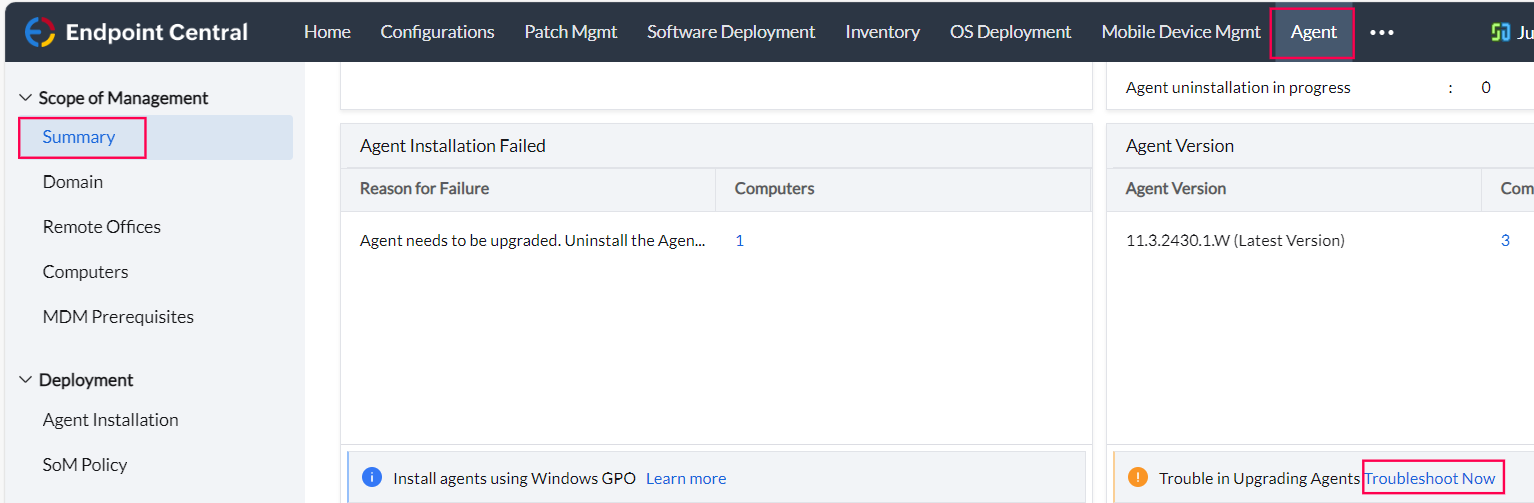Click agent version computers count 3
The height and width of the screenshot is (503, 1534).
coord(1505,241)
